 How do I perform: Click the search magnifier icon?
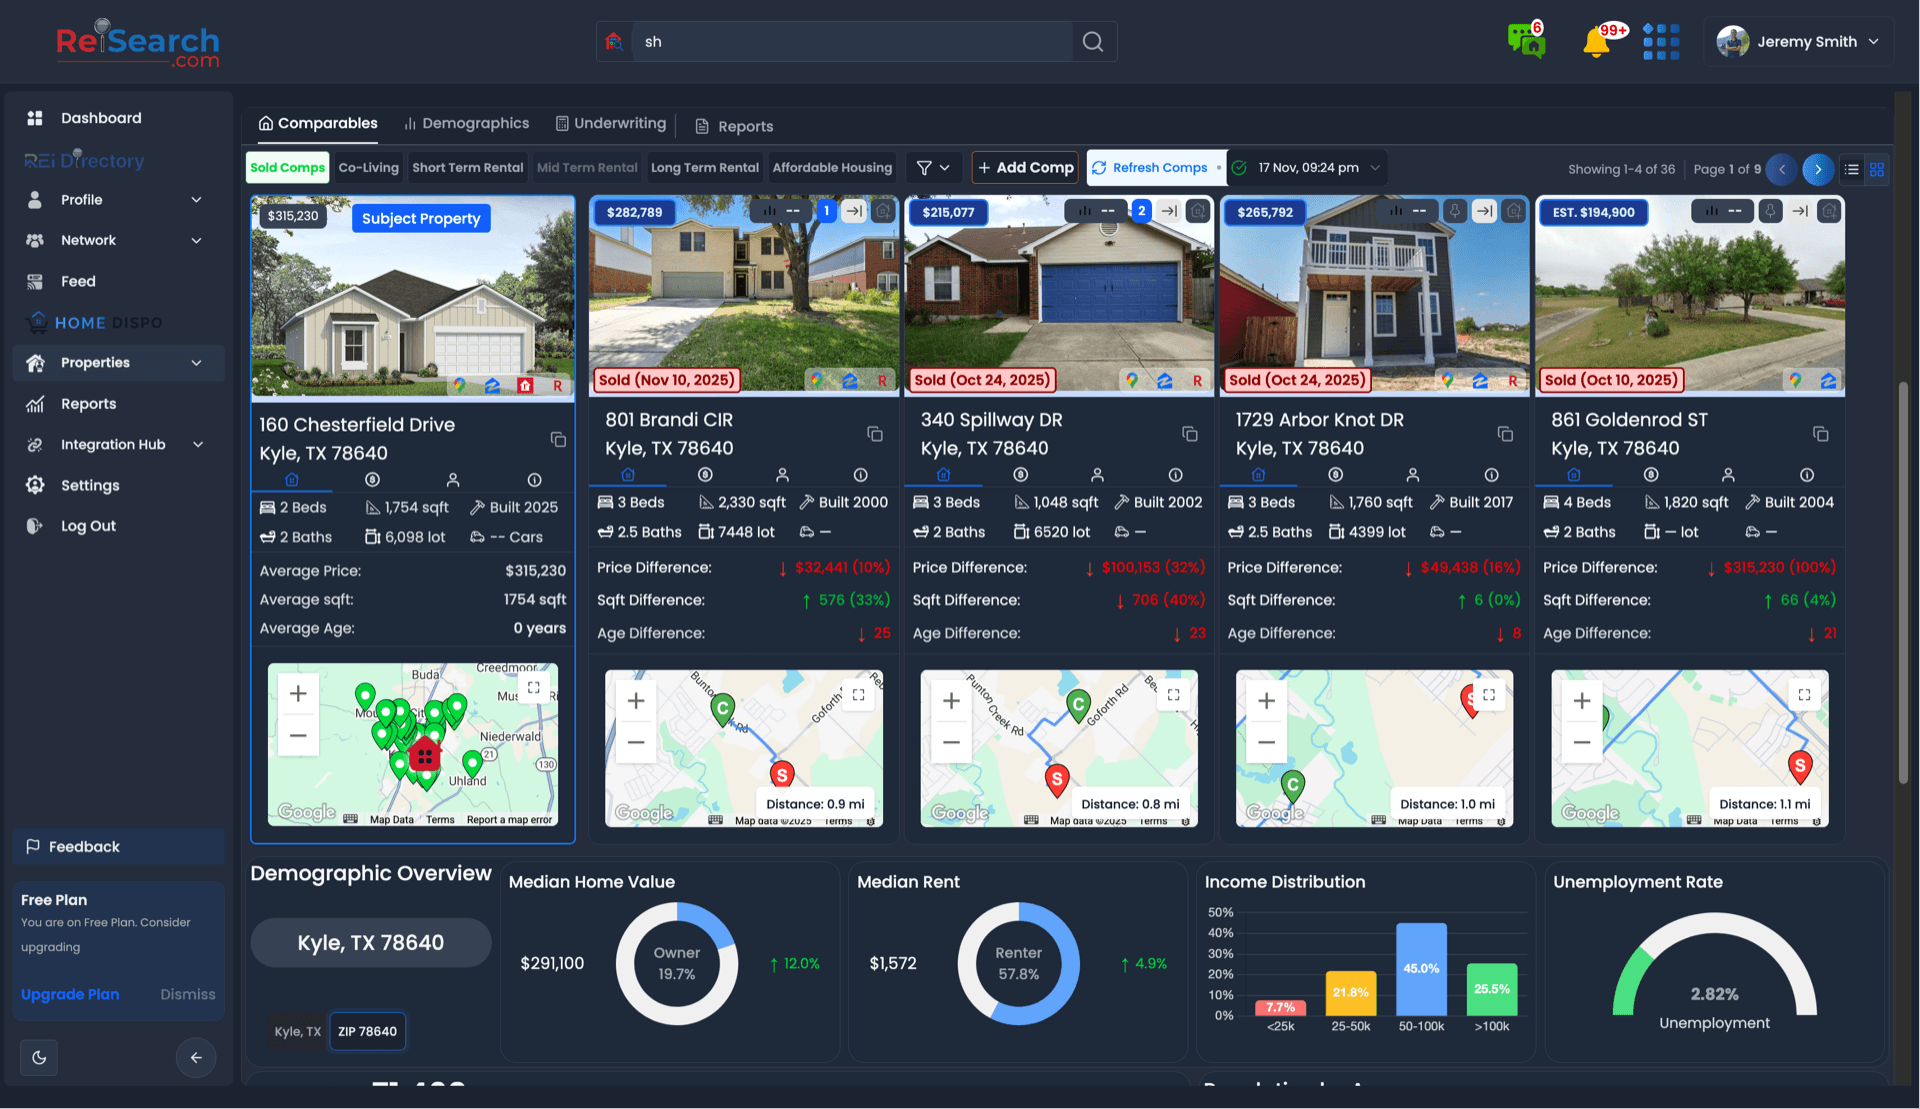pos(1093,42)
